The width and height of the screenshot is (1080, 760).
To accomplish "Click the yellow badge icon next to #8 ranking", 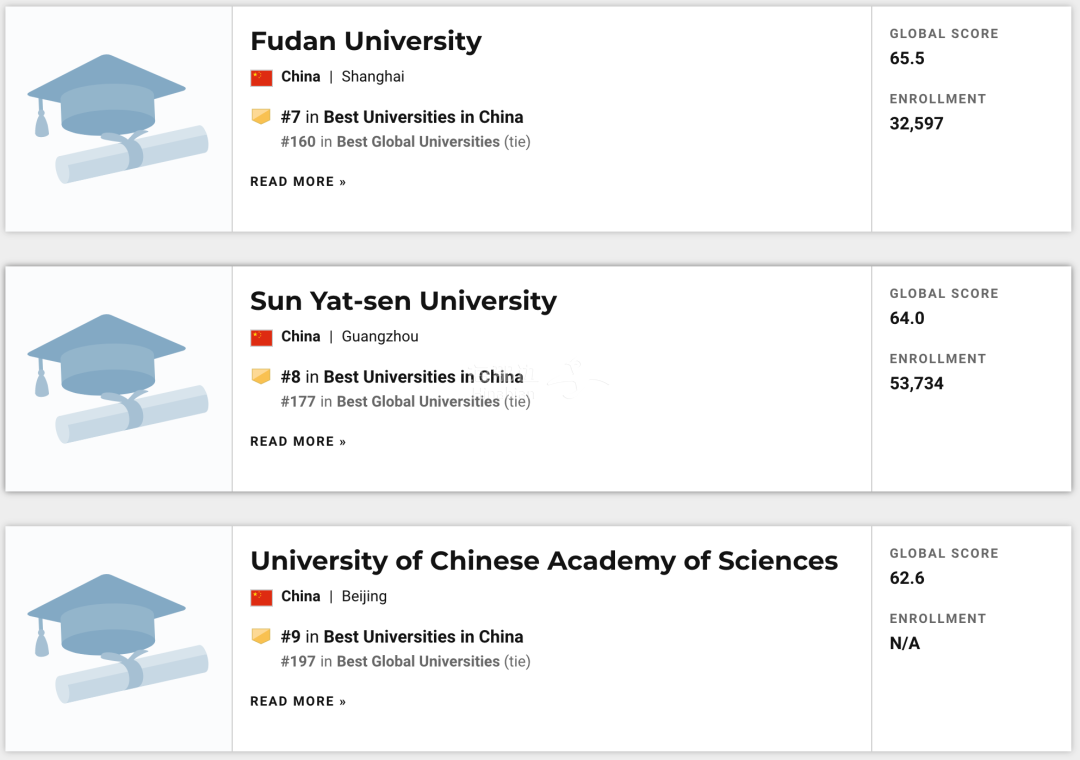I will click(x=261, y=376).
